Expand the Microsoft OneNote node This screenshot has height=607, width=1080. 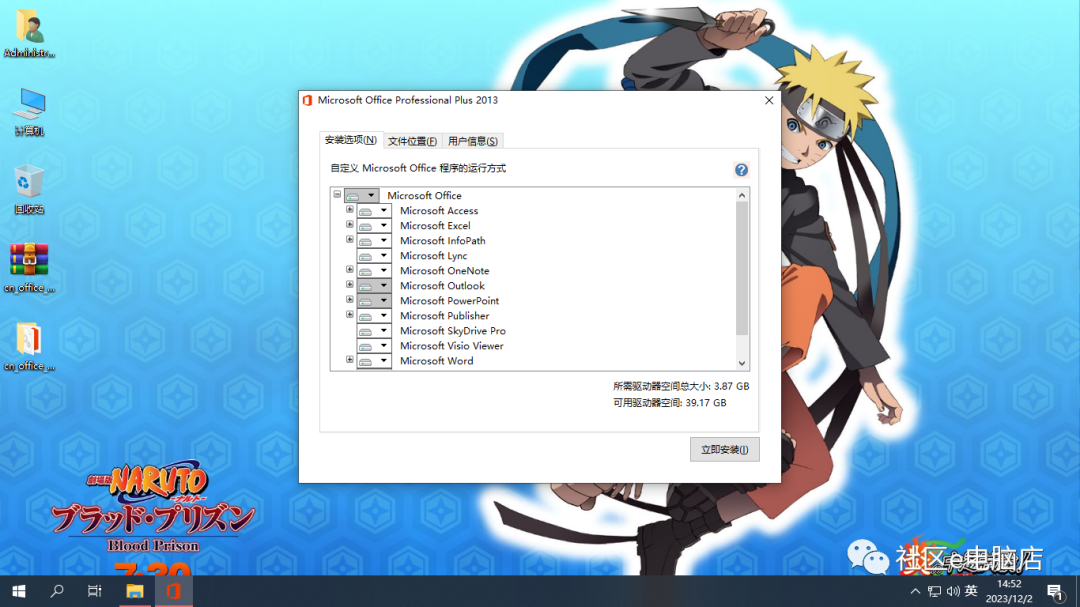[350, 269]
